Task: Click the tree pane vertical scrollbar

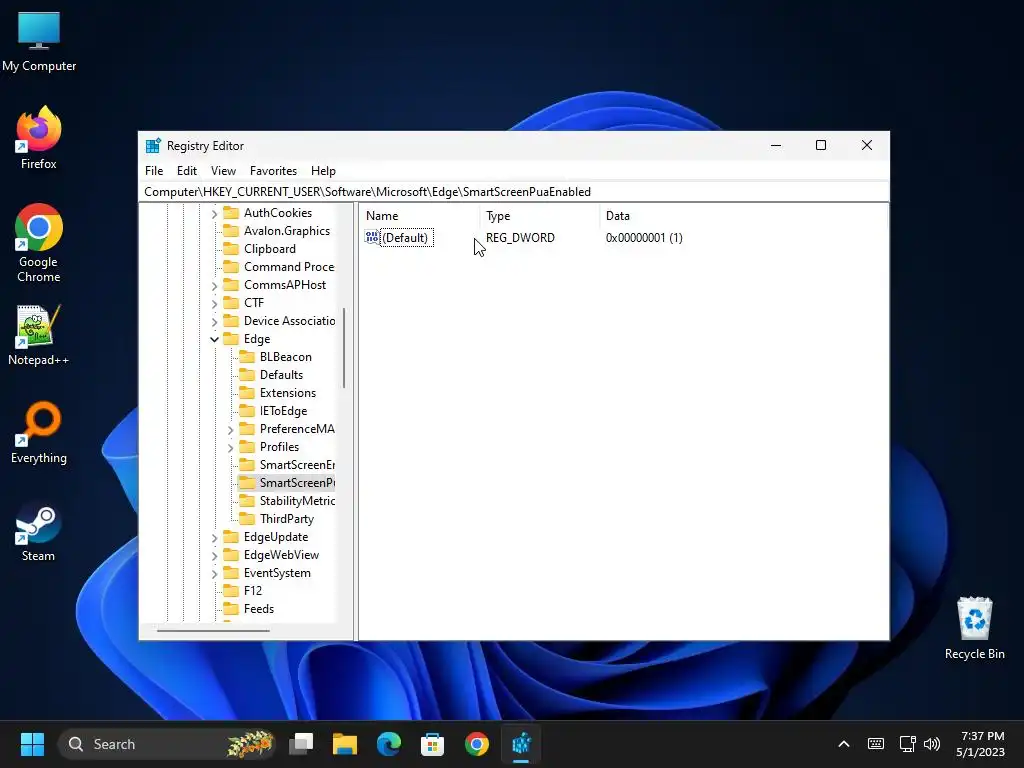Action: [x=344, y=348]
